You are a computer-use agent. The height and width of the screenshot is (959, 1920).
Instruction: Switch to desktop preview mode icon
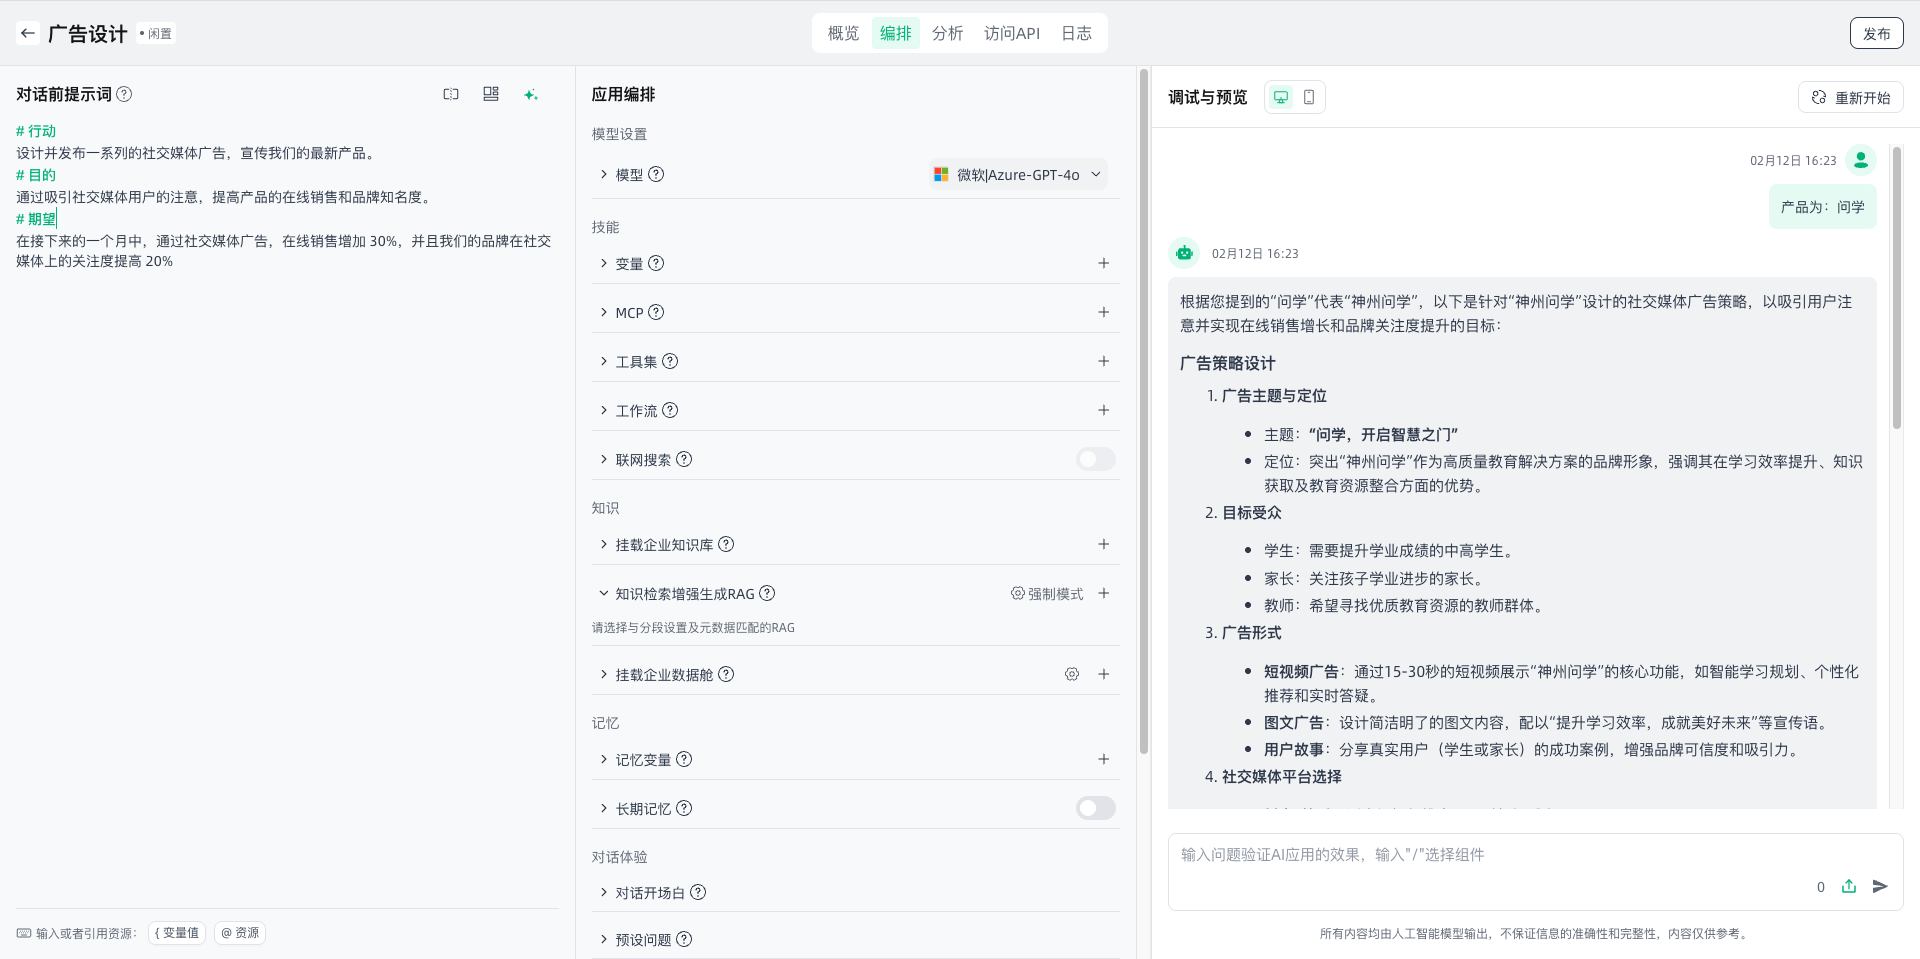1280,97
